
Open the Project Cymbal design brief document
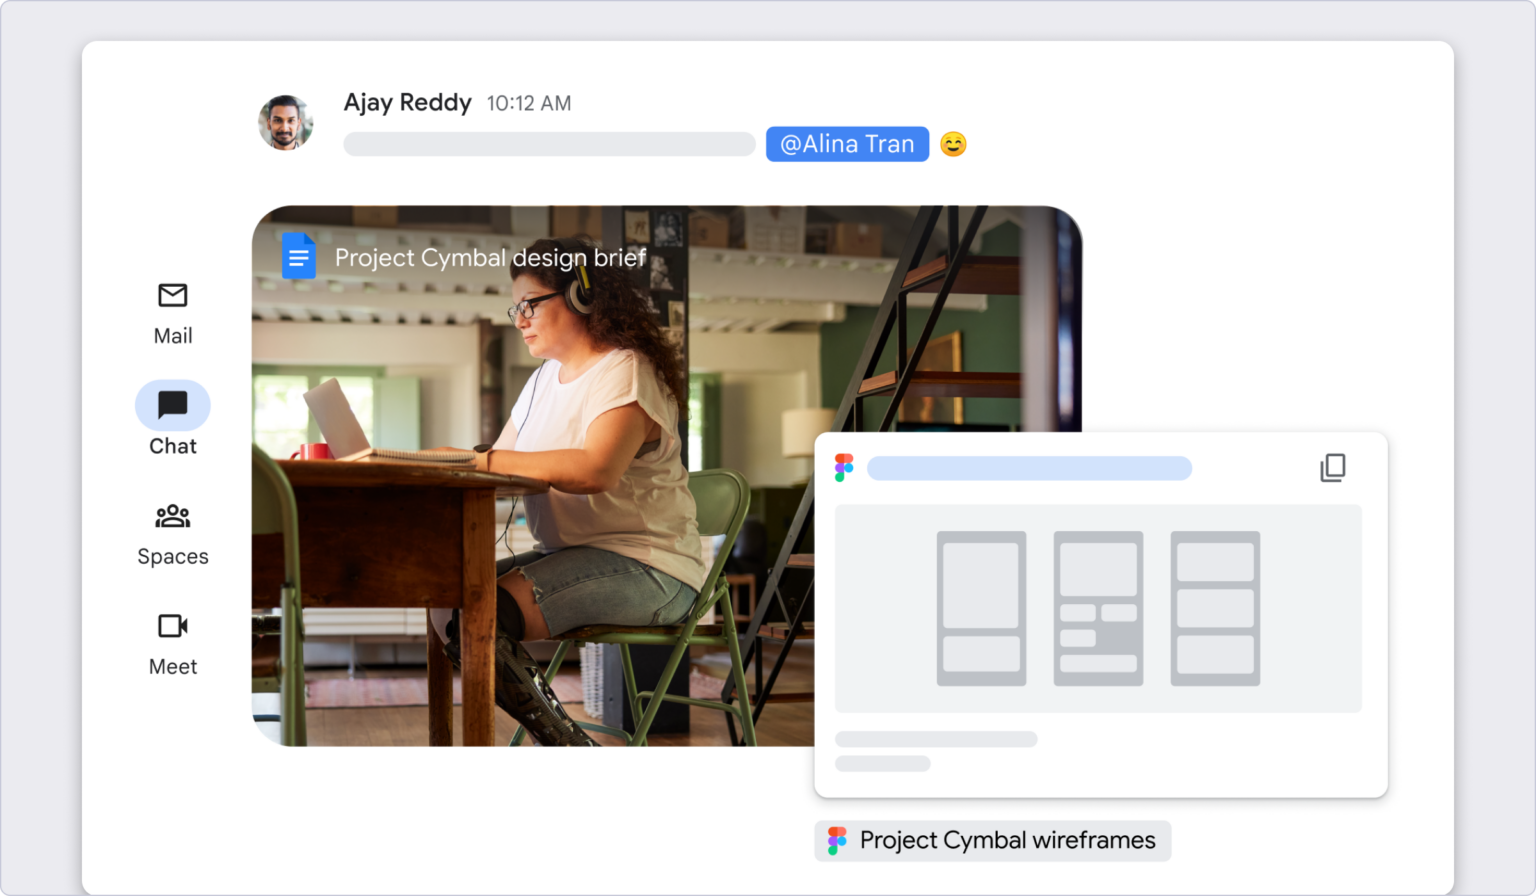point(489,257)
